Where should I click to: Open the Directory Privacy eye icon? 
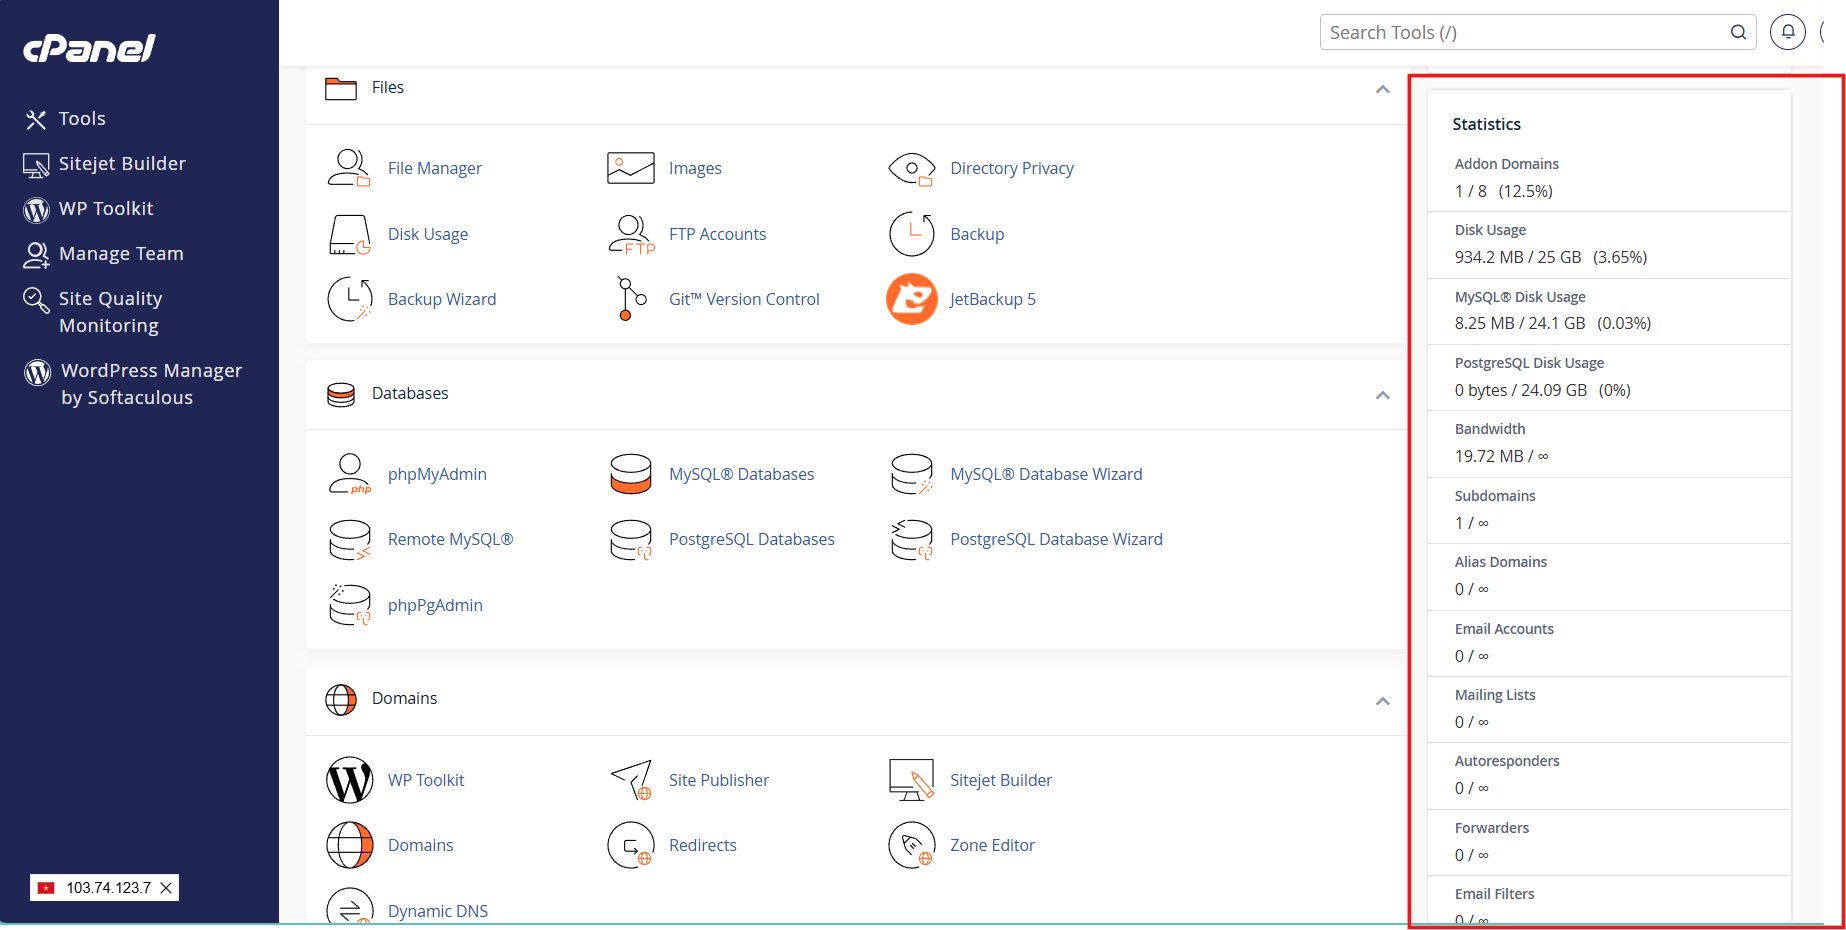[x=911, y=168]
